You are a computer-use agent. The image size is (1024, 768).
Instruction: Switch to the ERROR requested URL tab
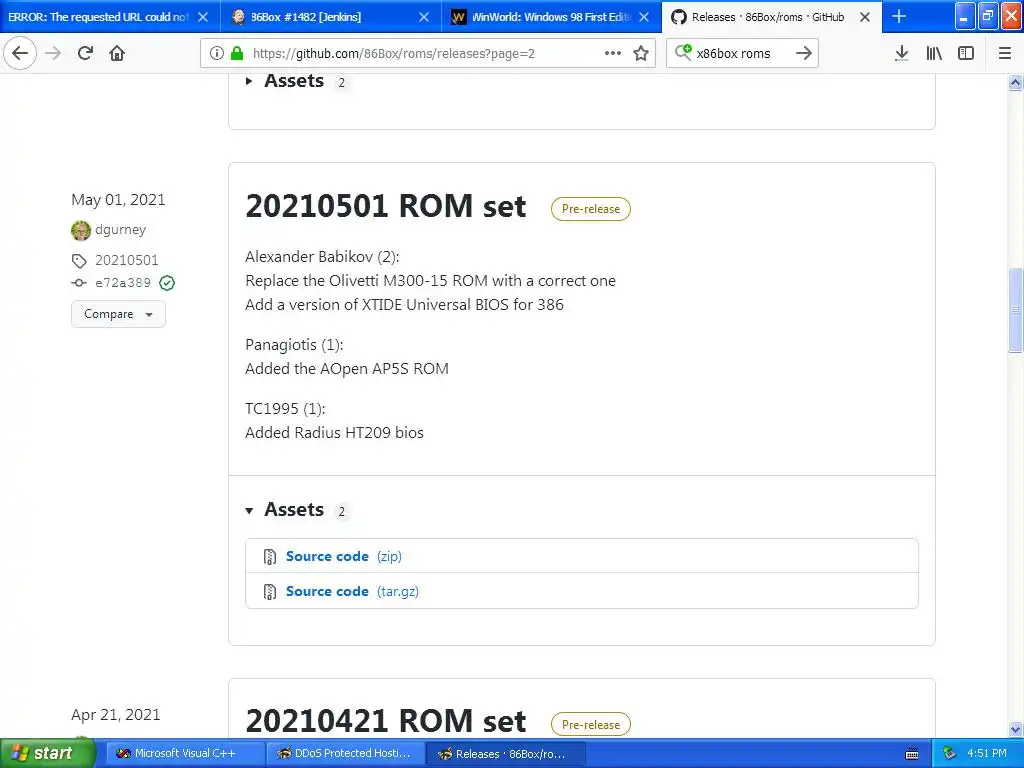(98, 17)
